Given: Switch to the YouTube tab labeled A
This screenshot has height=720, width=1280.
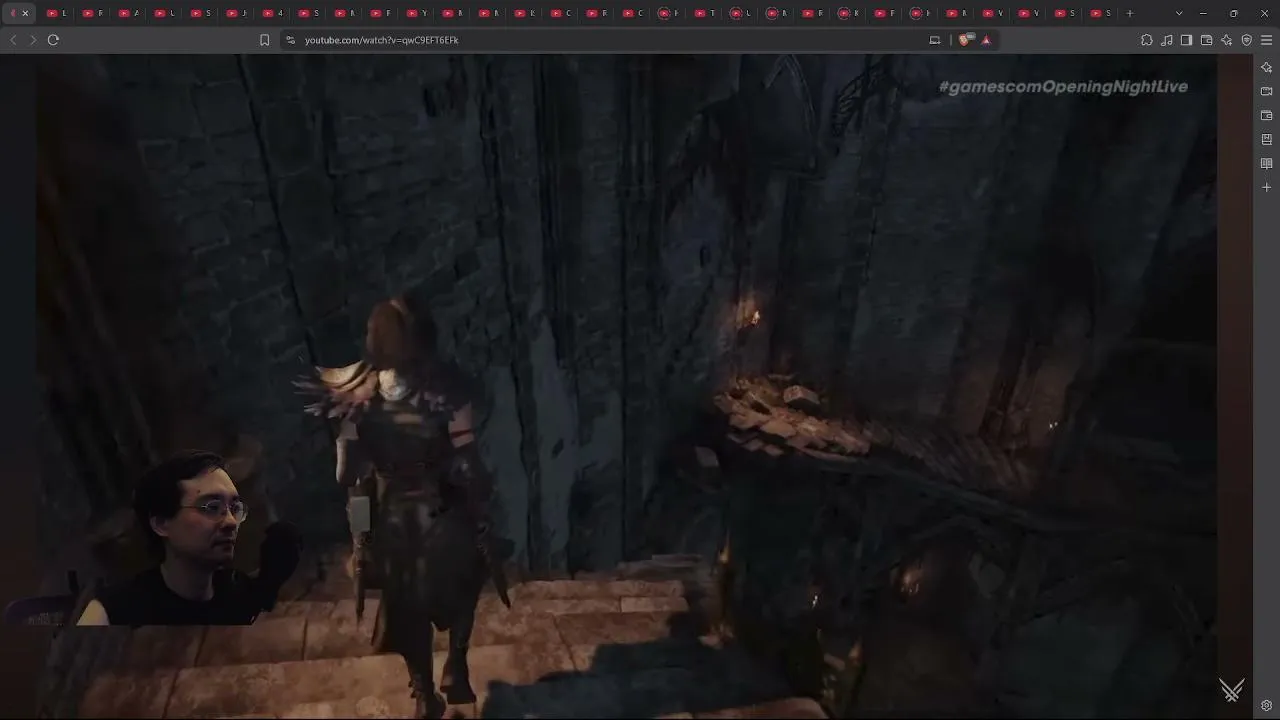Looking at the screenshot, I should point(128,13).
